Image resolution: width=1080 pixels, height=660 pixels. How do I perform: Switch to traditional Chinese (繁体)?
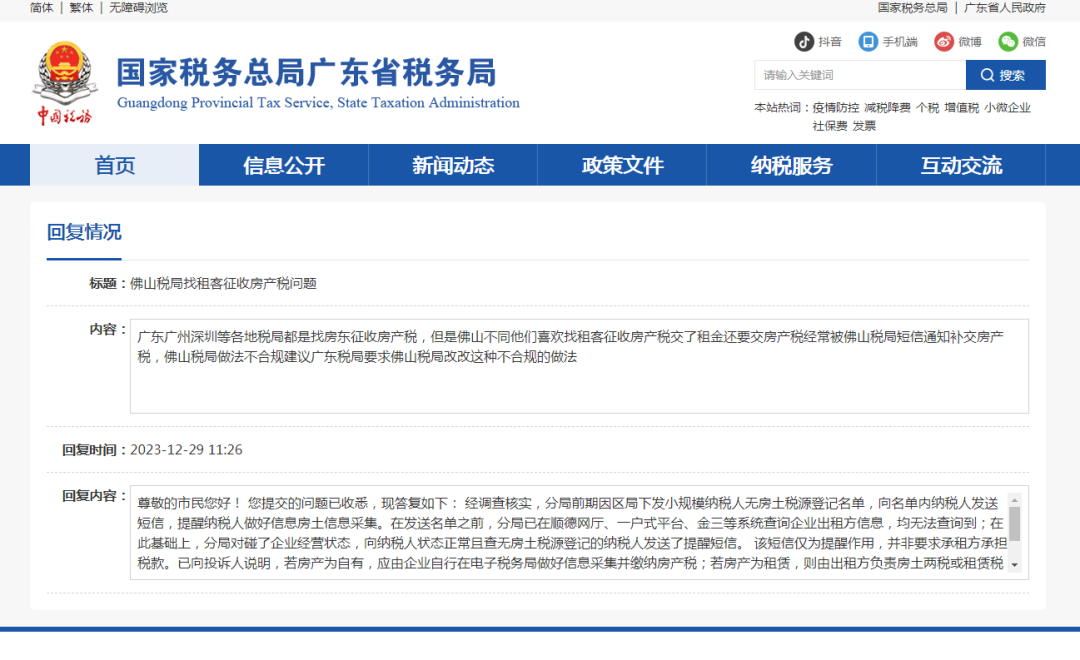81,8
